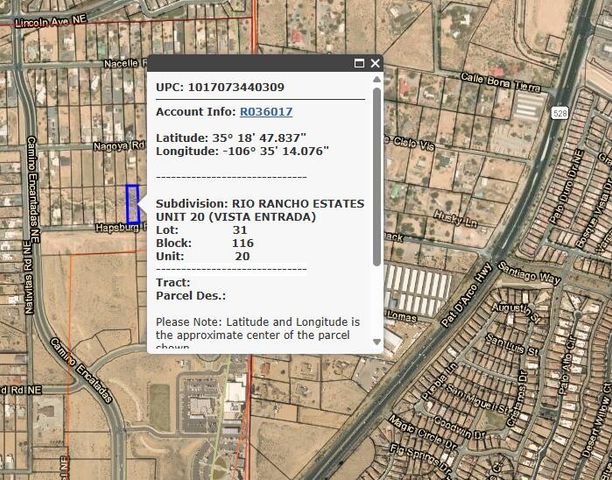Click the popup scroll up arrow
This screenshot has width=612, height=480.
[x=377, y=80]
